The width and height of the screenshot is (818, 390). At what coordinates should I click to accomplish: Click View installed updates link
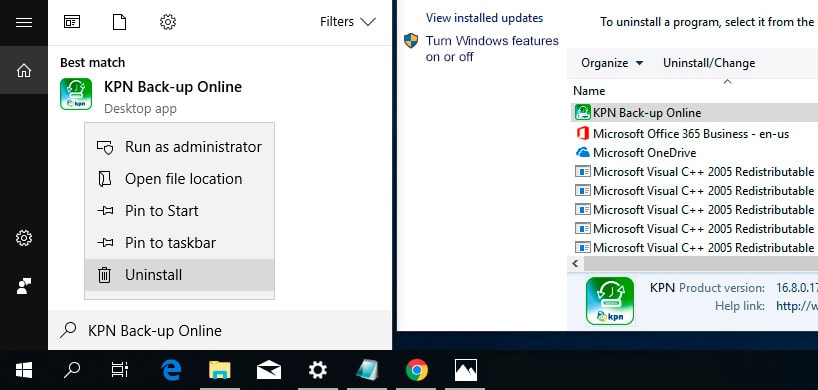coord(484,18)
